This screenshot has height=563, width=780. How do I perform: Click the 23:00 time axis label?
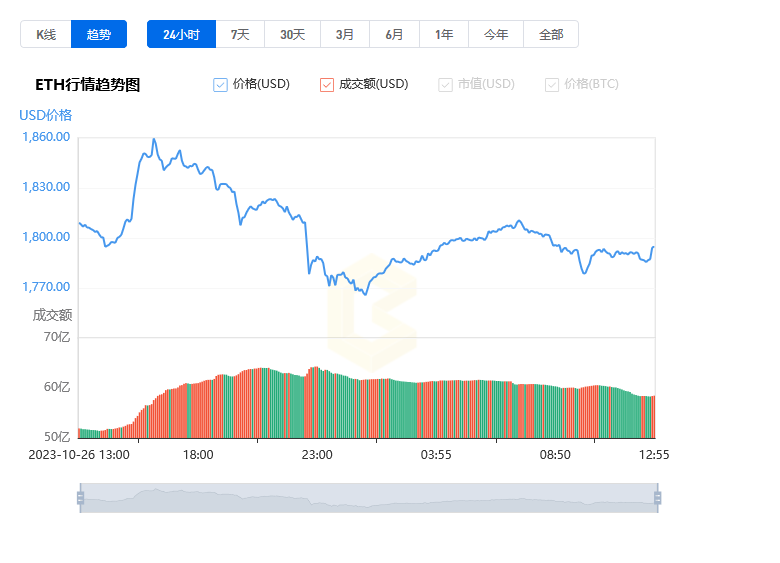click(317, 455)
